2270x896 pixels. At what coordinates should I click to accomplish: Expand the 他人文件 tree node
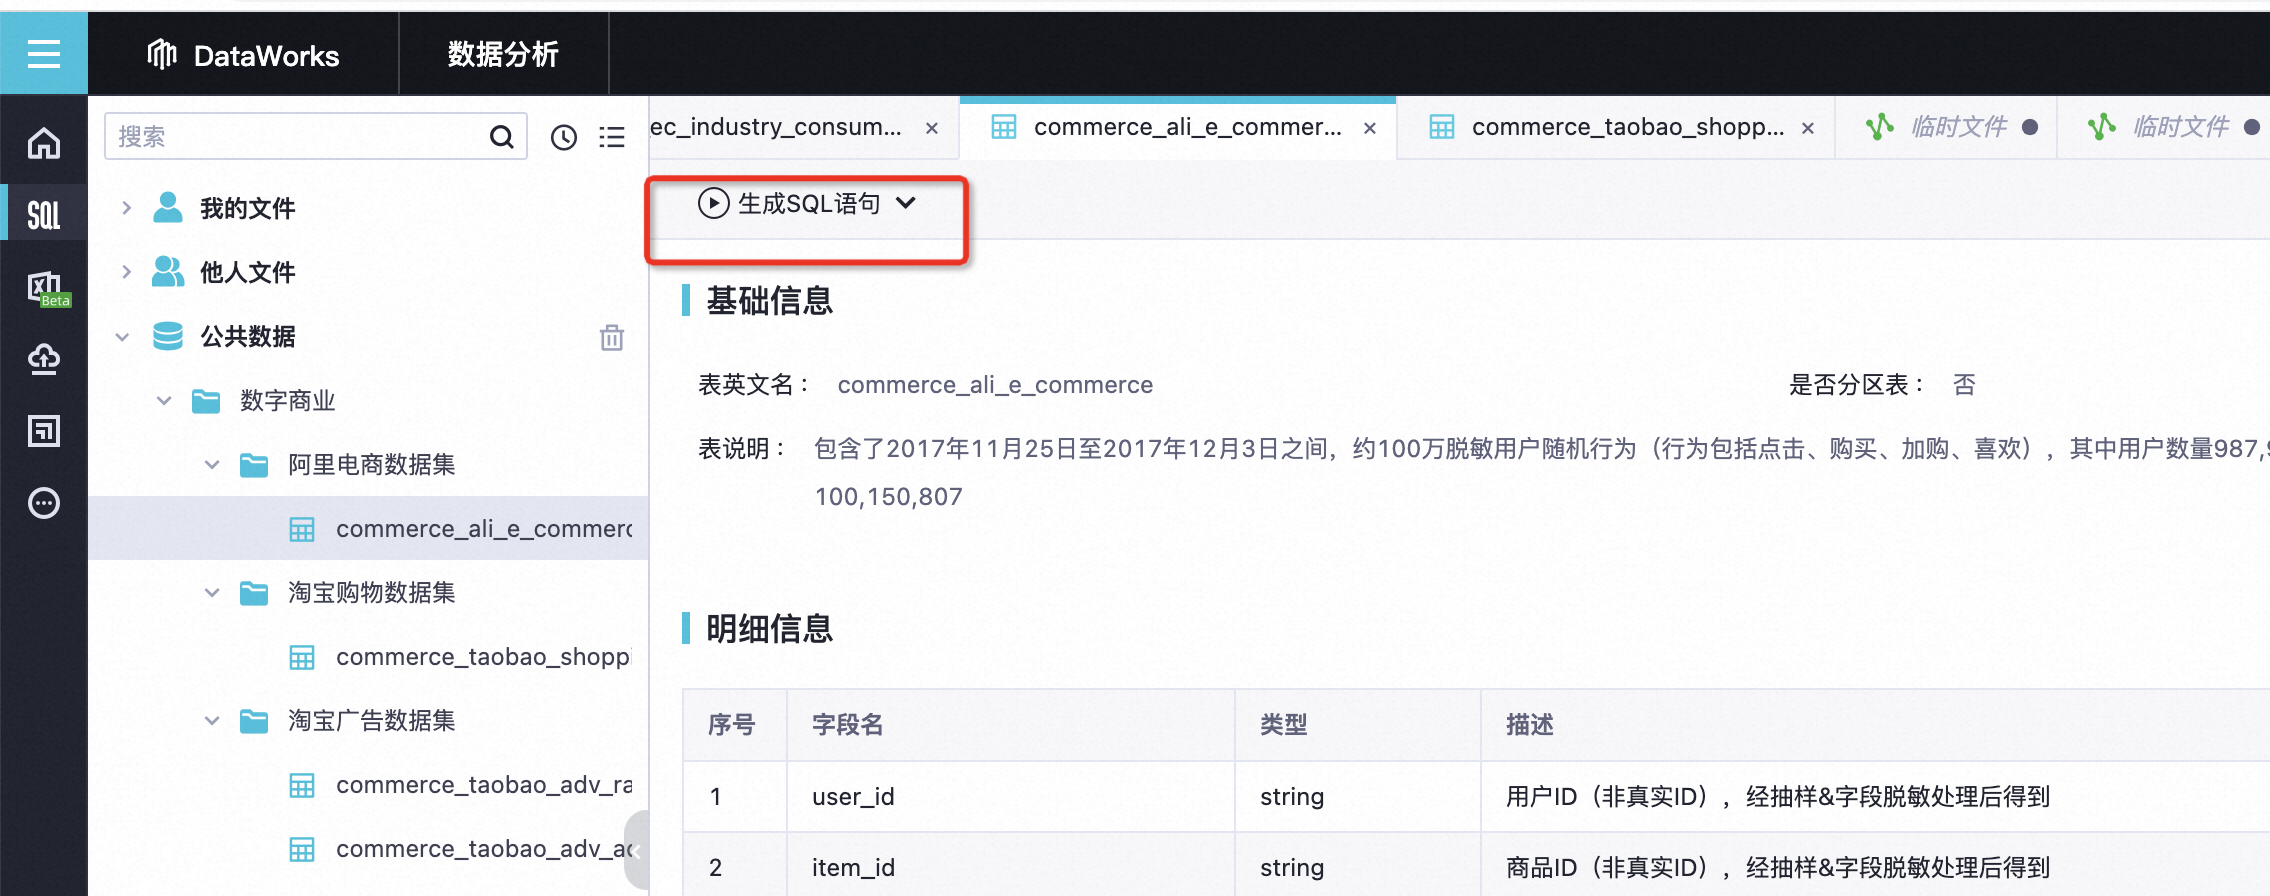[126, 272]
